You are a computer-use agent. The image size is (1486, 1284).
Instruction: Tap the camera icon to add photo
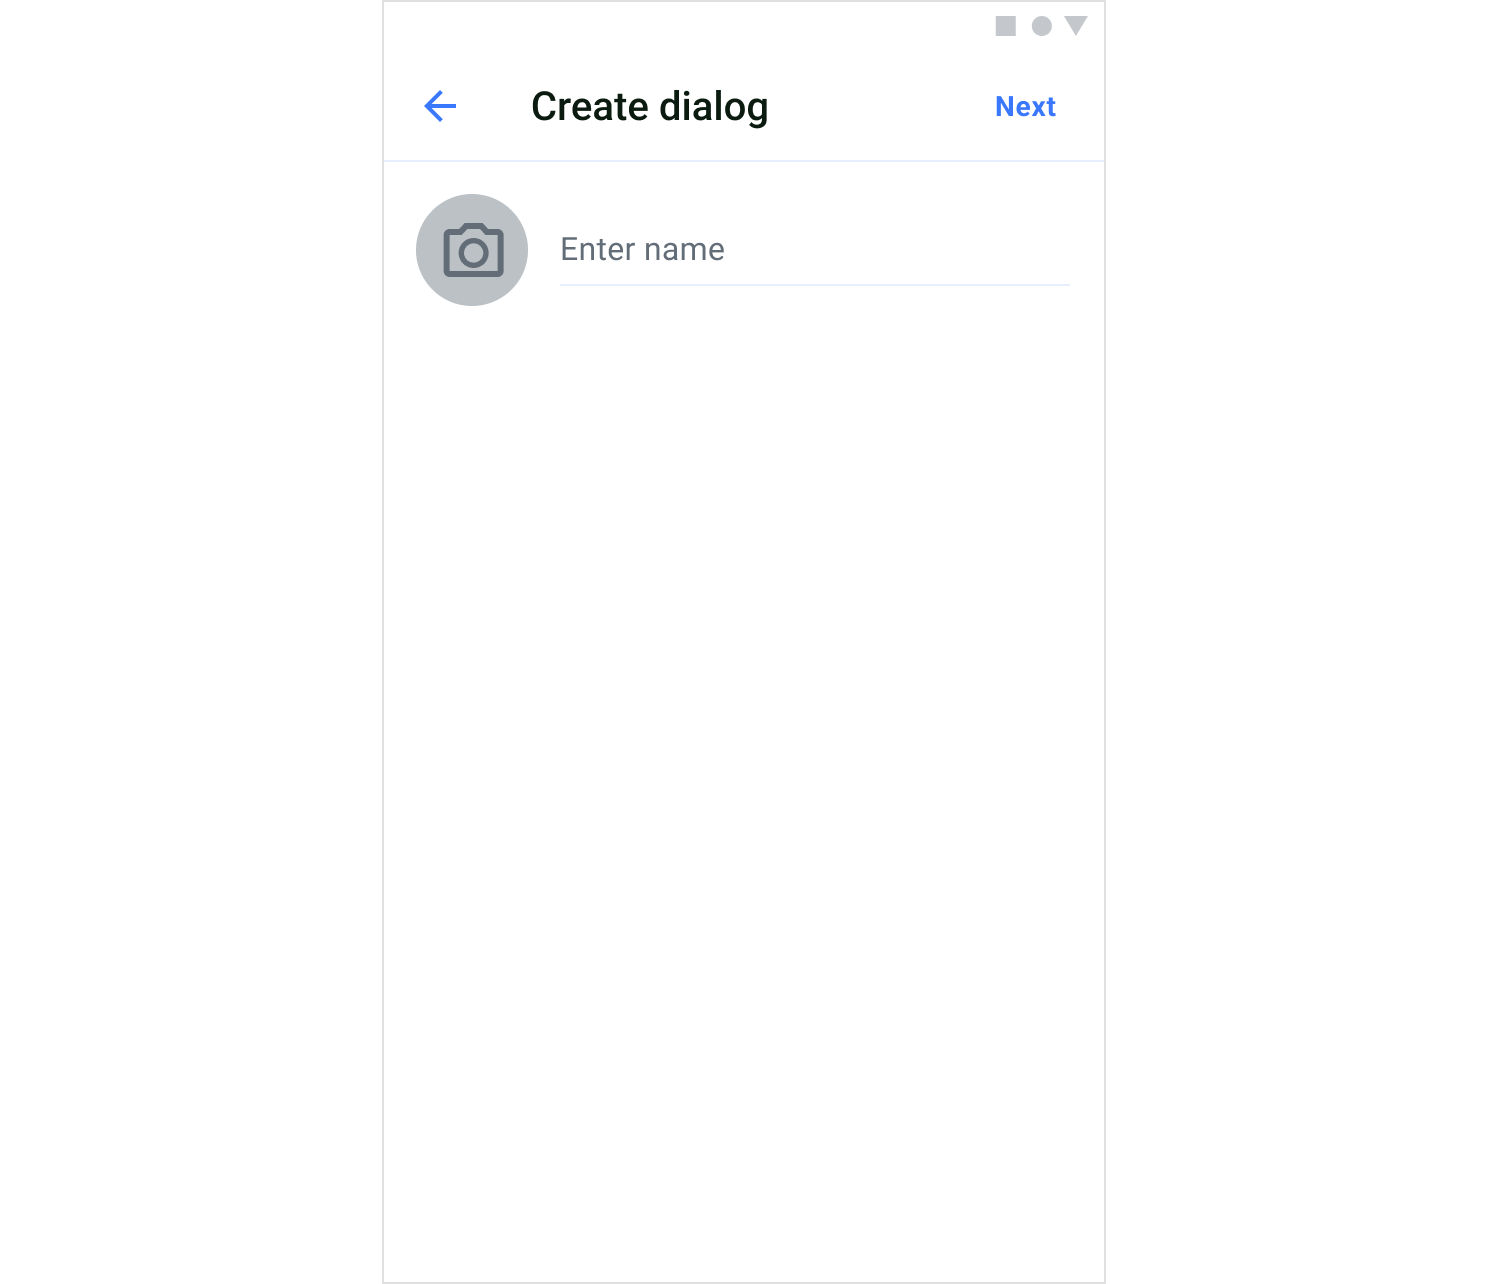(x=473, y=250)
